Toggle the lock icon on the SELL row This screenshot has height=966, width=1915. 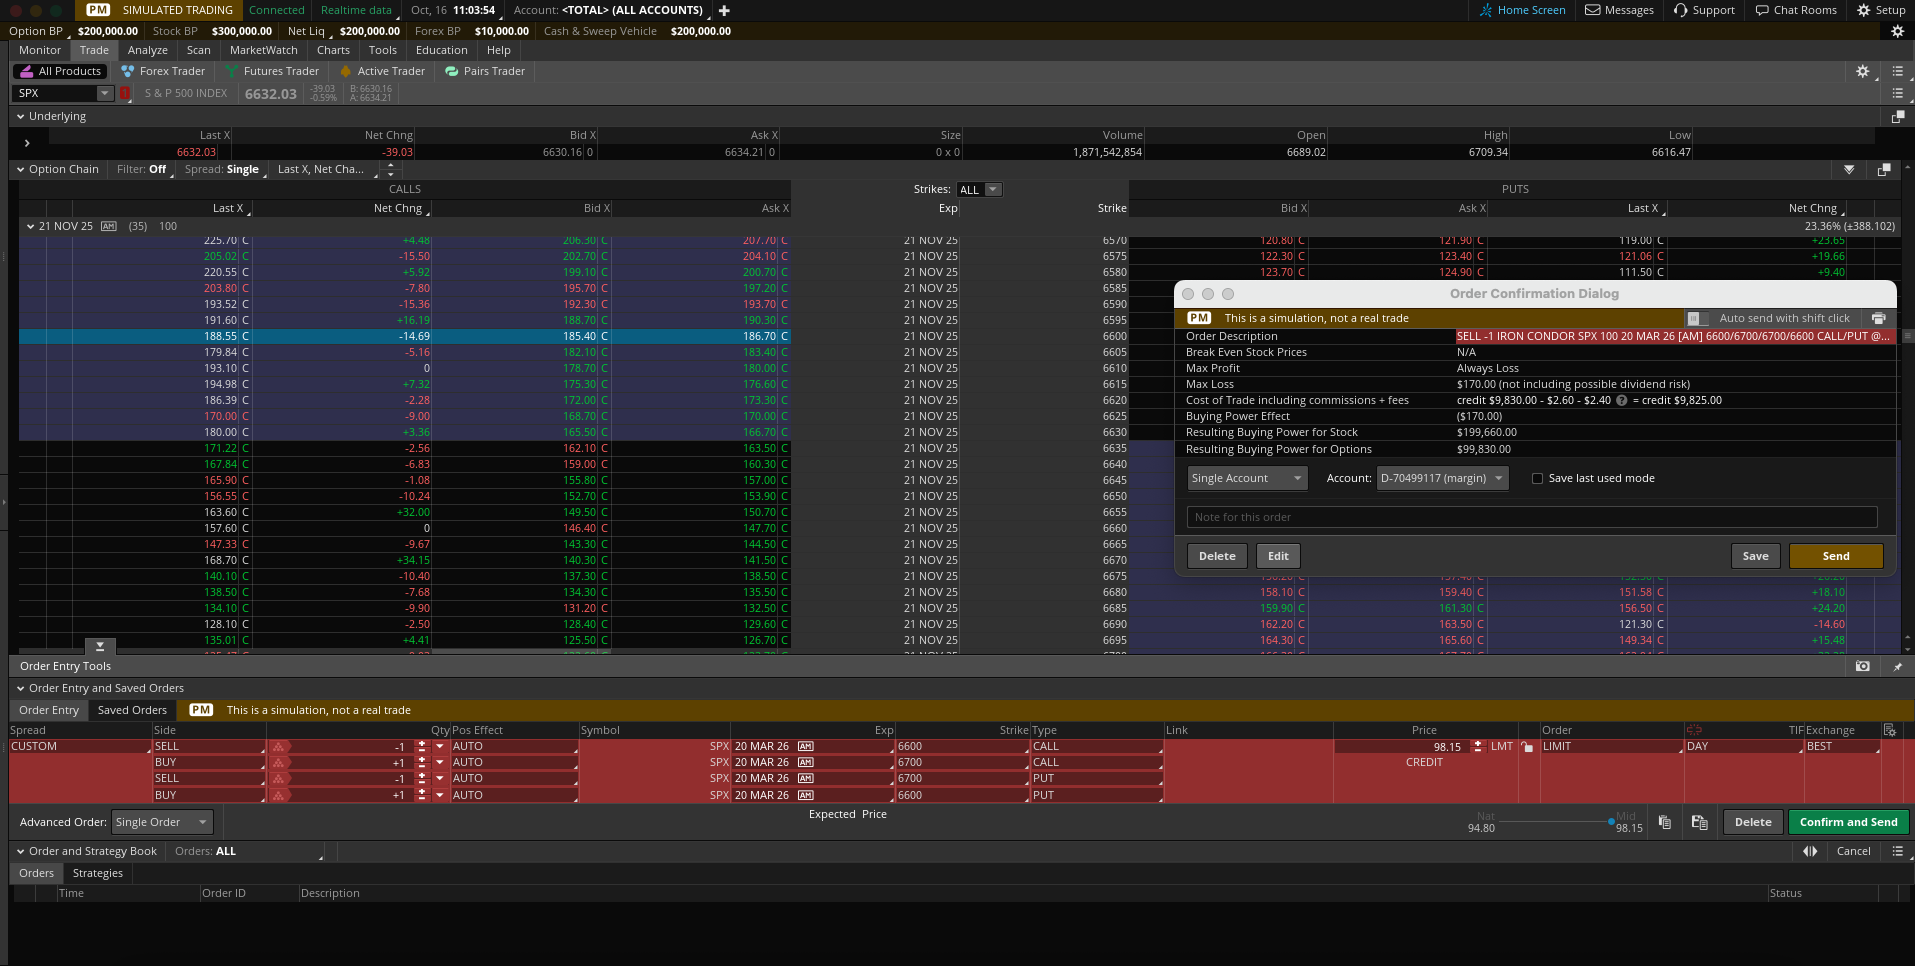[1527, 746]
